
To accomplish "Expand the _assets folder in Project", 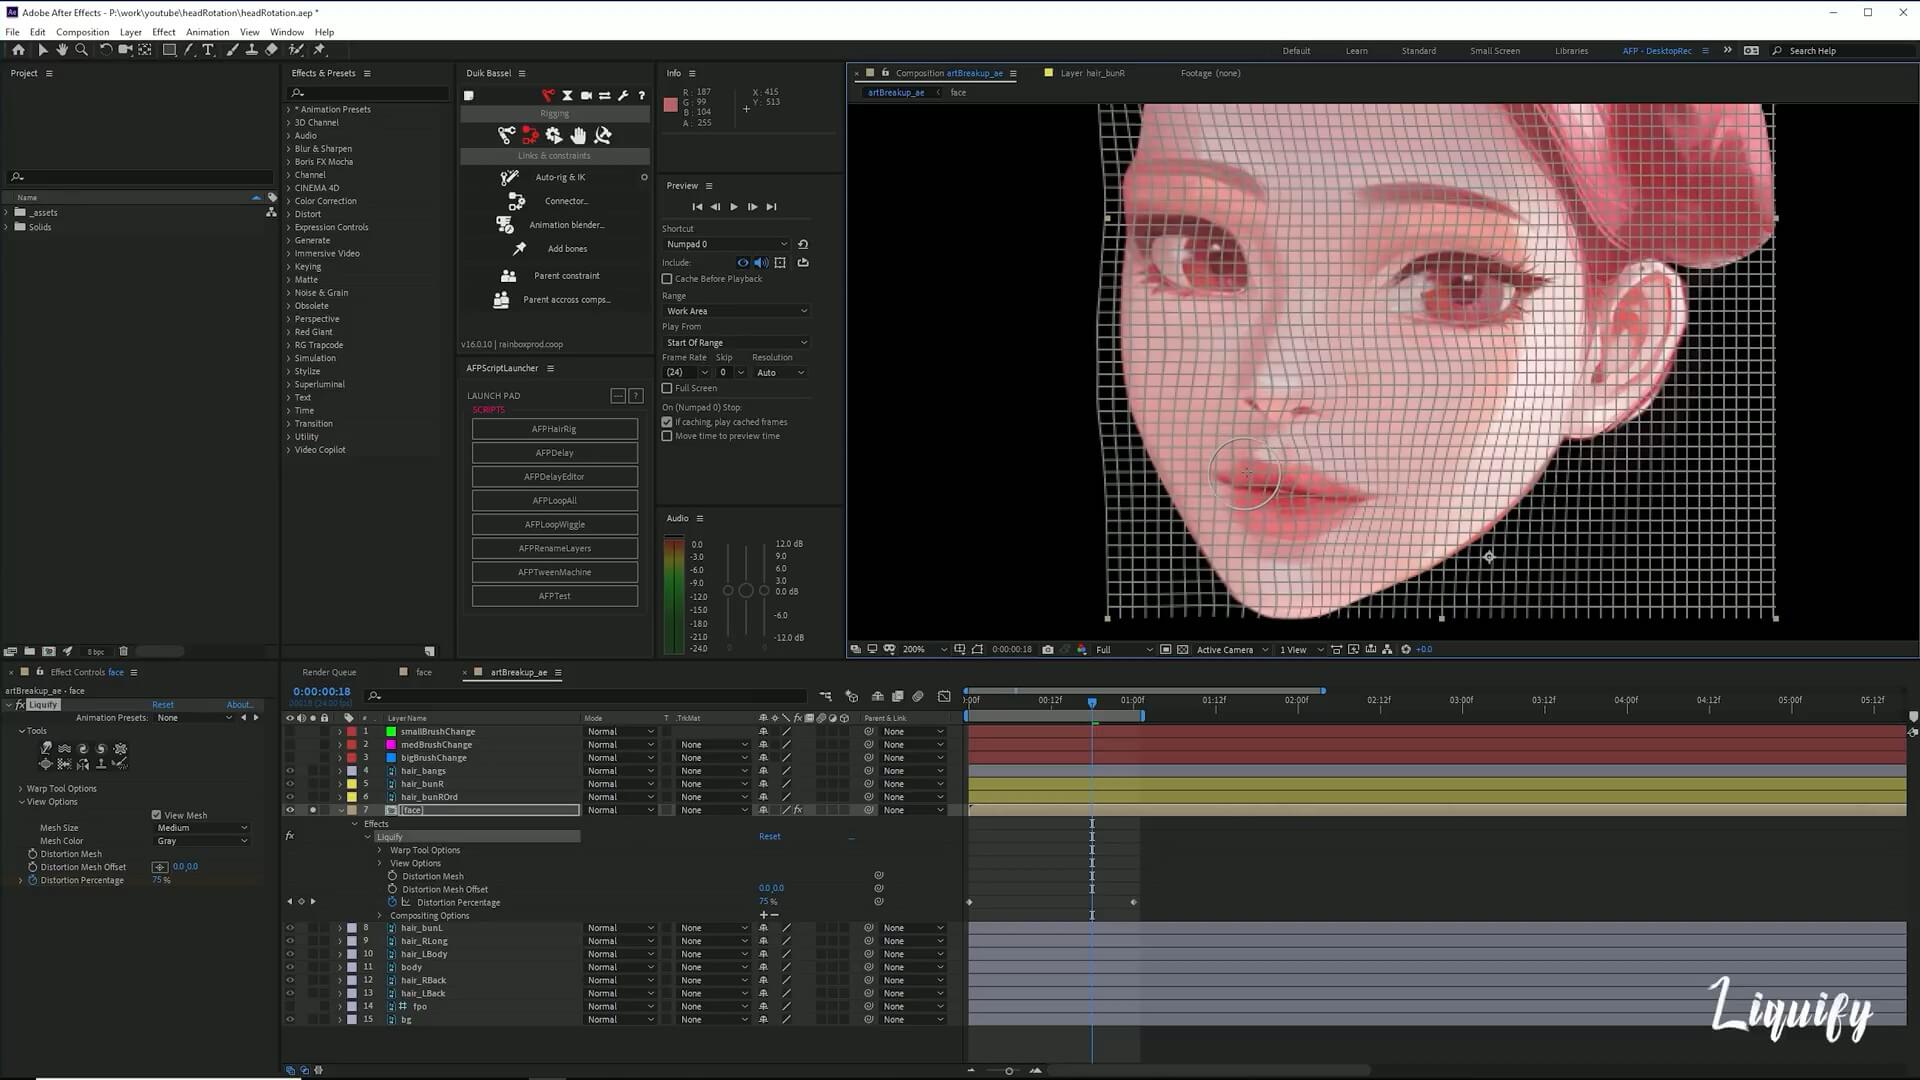I will (x=7, y=213).
